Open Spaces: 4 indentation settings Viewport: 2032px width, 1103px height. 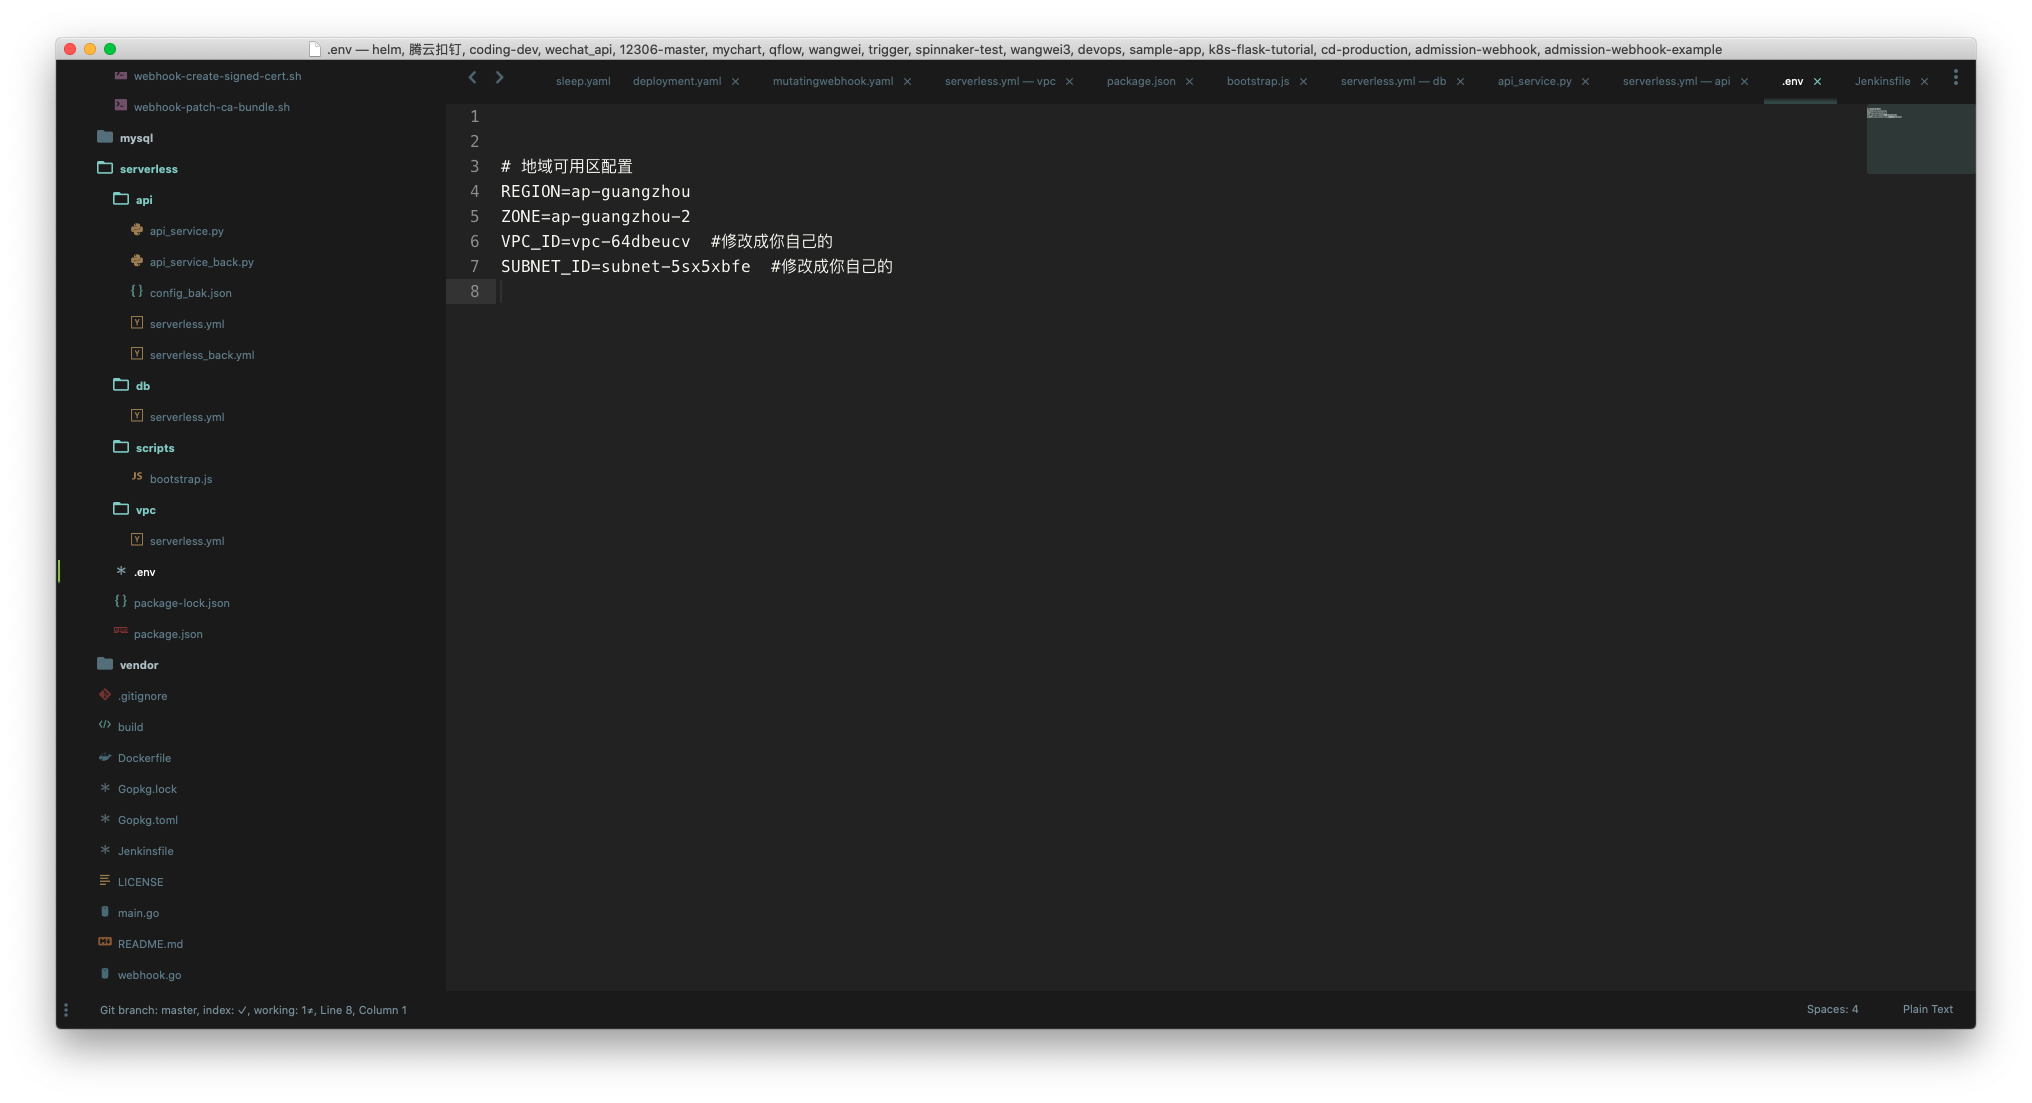(x=1832, y=1010)
